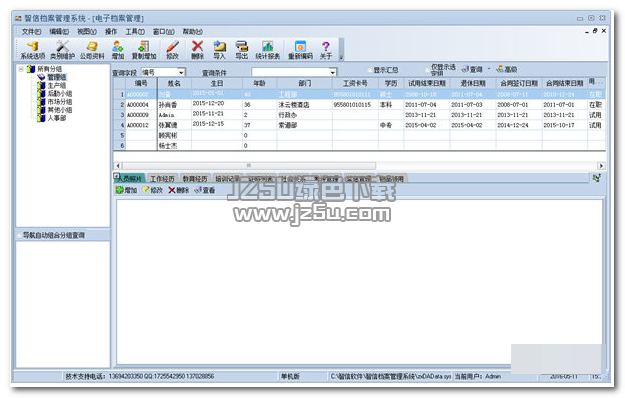Image resolution: width=625 pixels, height=398 pixels.
Task: Open small dropdown arrow next to 查询
Action: click(x=489, y=69)
